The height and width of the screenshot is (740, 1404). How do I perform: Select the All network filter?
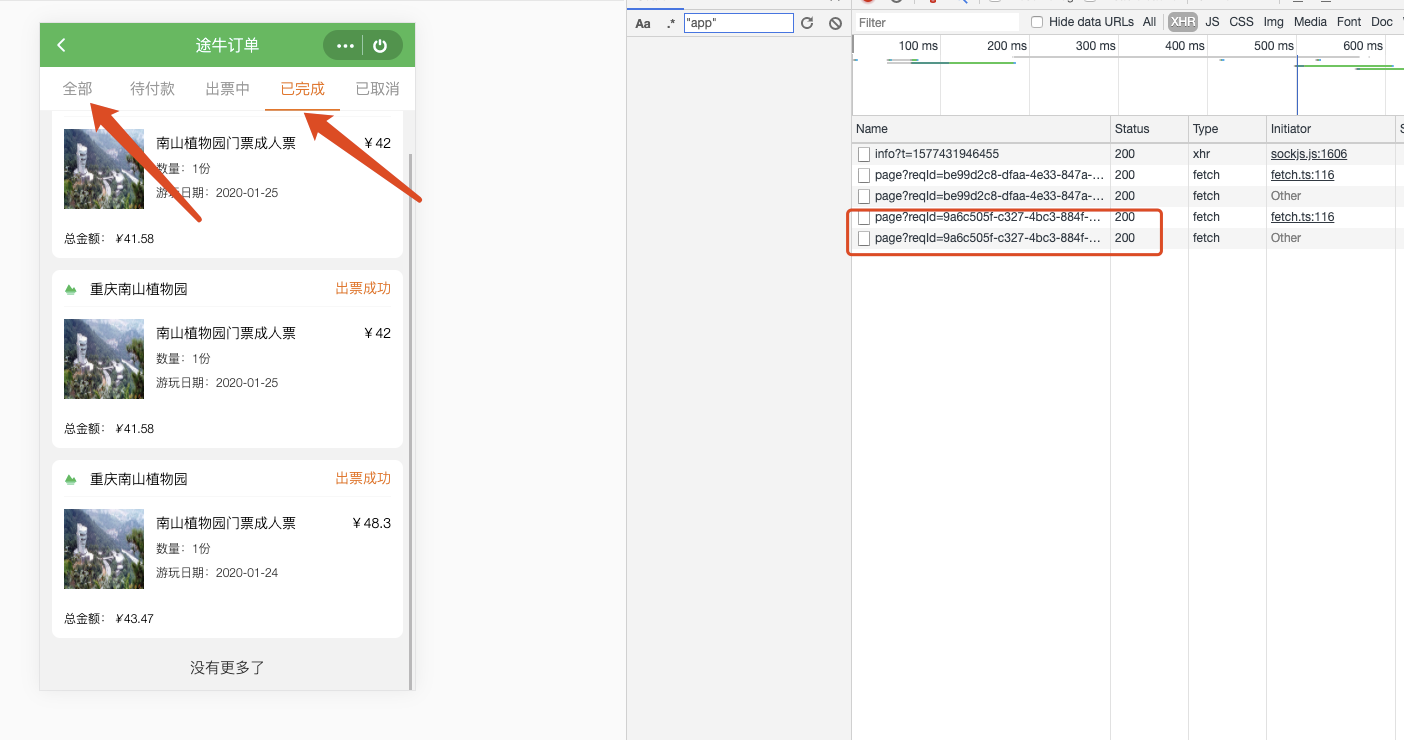1150,22
